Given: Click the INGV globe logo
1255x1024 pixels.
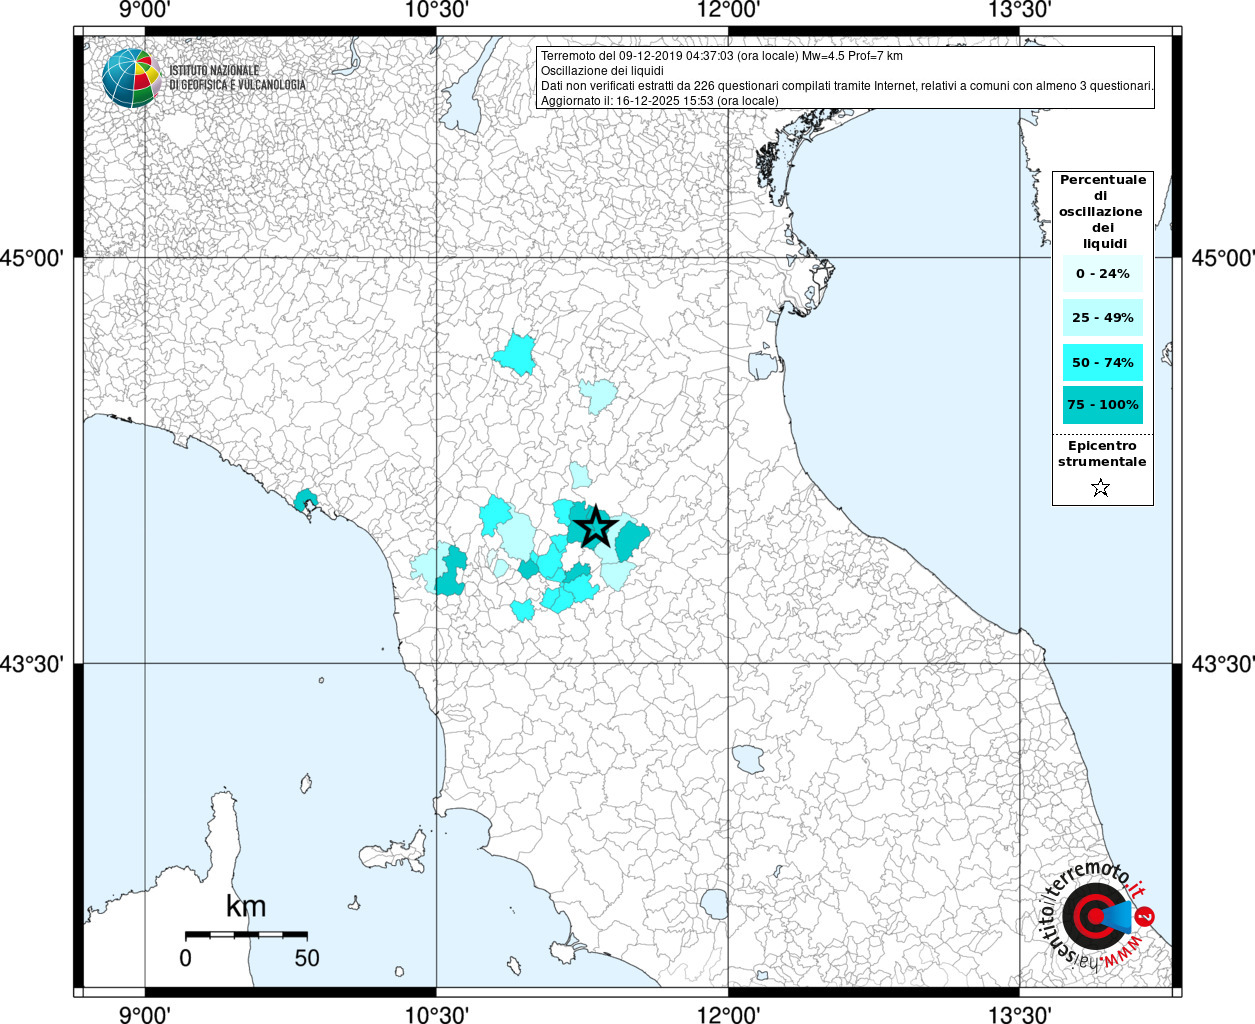Looking at the screenshot, I should pyautogui.click(x=131, y=78).
